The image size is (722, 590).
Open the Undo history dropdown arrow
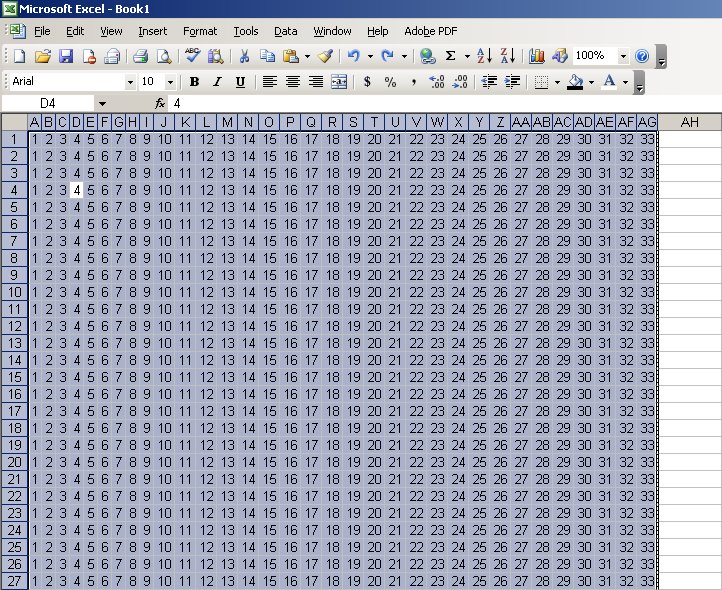click(370, 56)
